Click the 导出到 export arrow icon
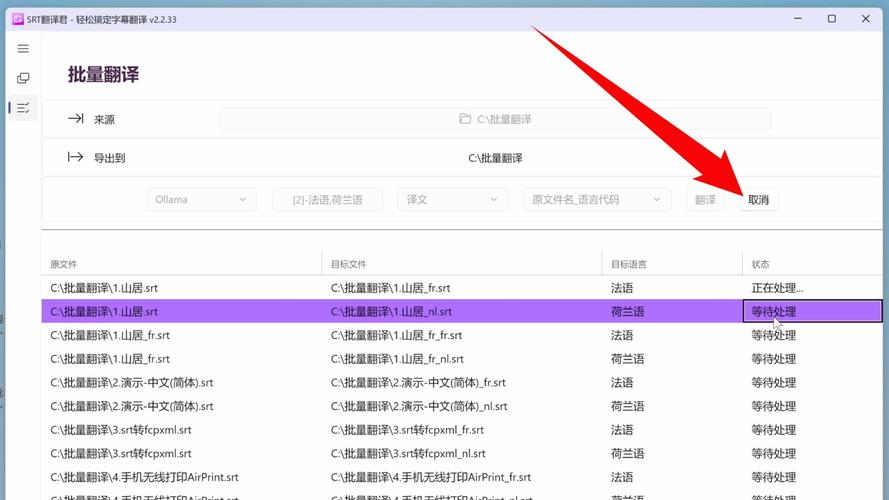This screenshot has height=500, width=889. click(x=75, y=157)
